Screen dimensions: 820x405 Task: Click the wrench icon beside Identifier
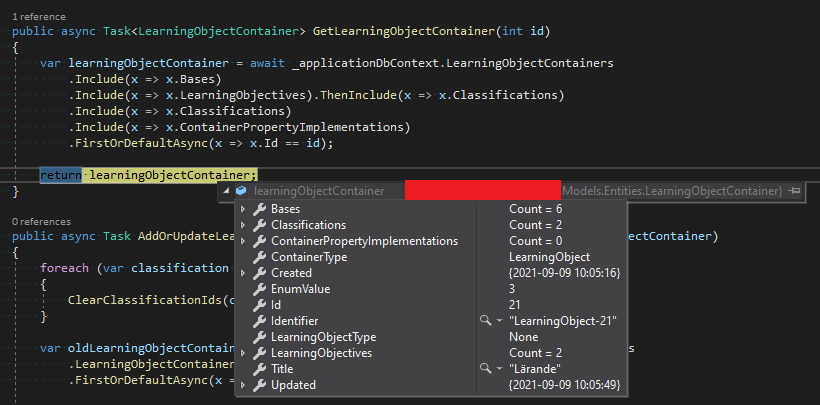pos(259,321)
